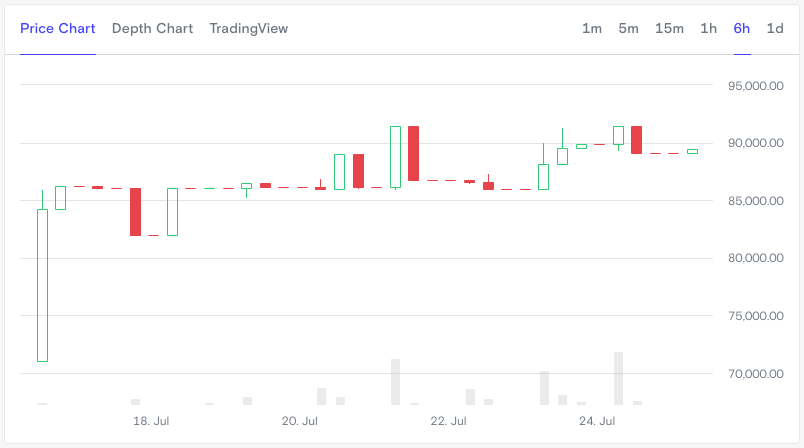This screenshot has width=804, height=448.
Task: Click the 20. Jul date label
Action: (299, 421)
